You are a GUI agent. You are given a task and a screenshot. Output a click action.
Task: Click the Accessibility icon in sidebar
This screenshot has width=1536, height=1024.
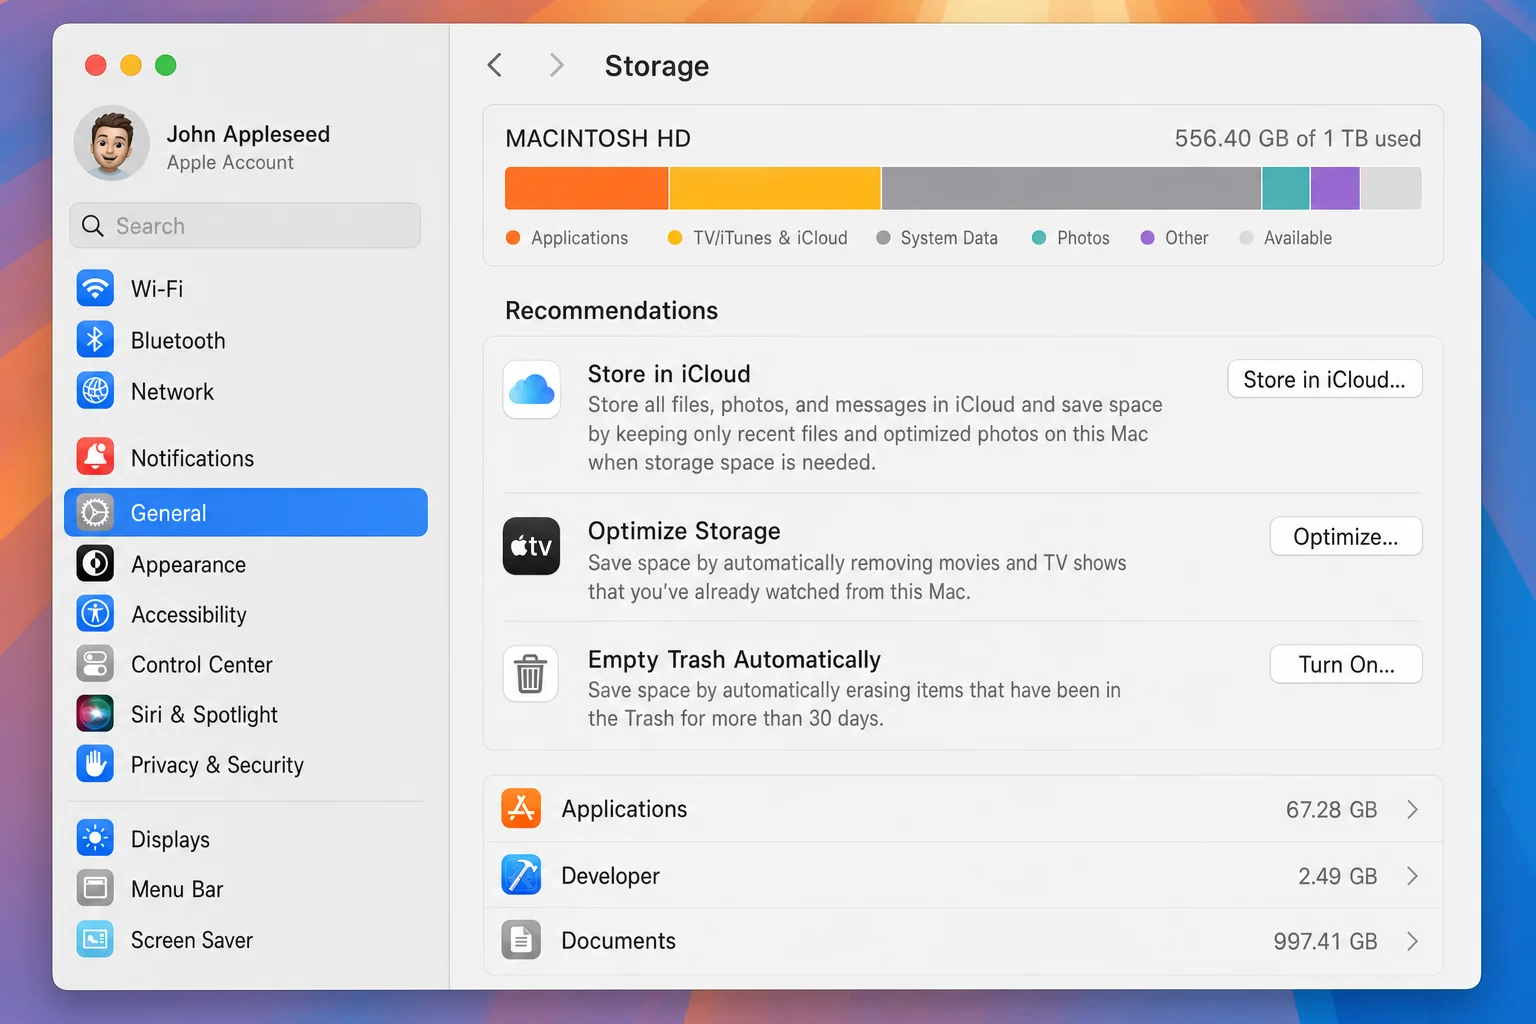[95, 614]
